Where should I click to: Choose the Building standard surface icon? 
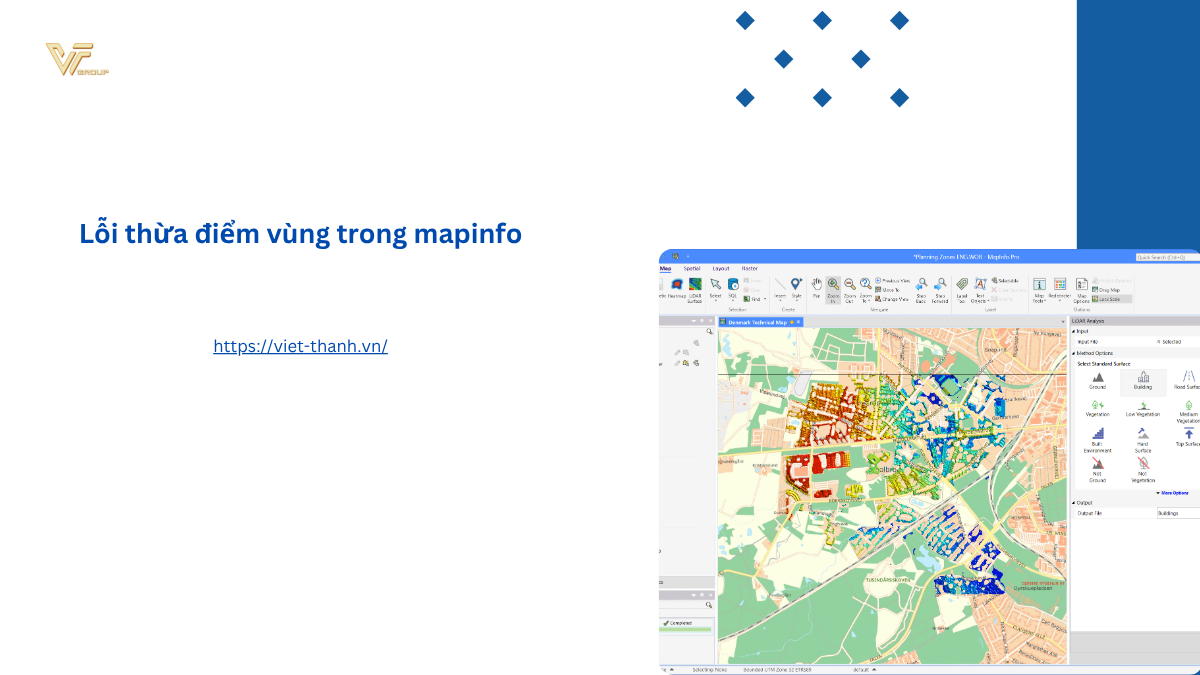point(1143,379)
